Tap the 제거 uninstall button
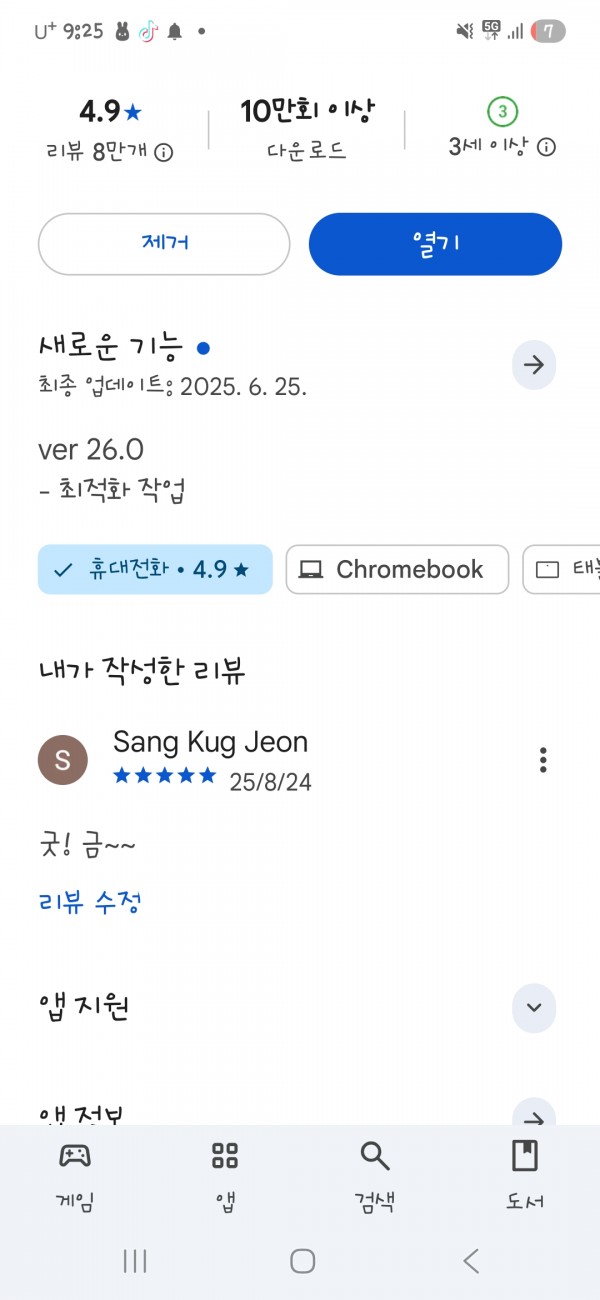This screenshot has width=600, height=1300. pos(164,244)
